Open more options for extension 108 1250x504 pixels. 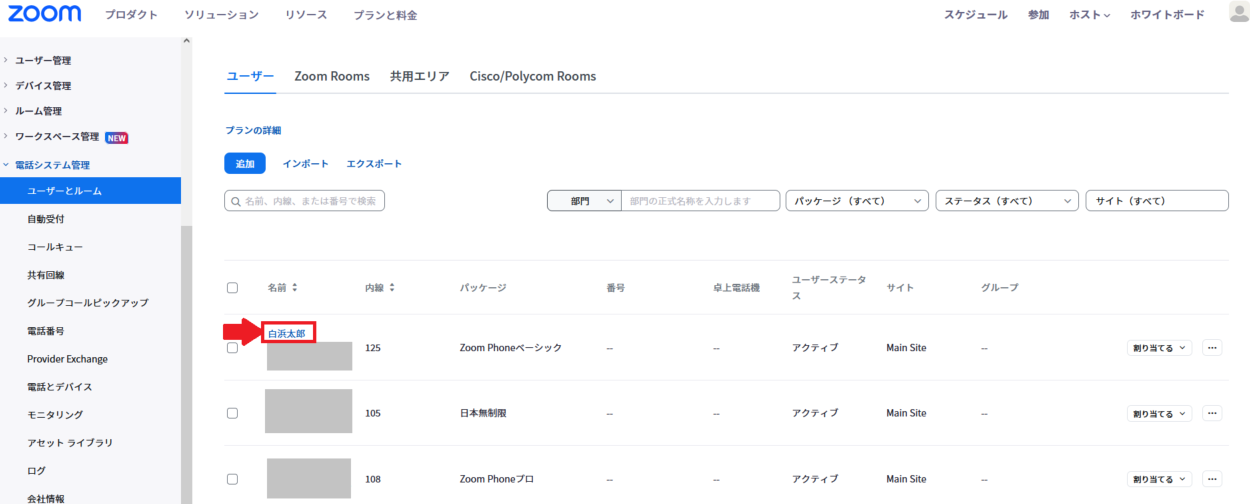click(1212, 479)
